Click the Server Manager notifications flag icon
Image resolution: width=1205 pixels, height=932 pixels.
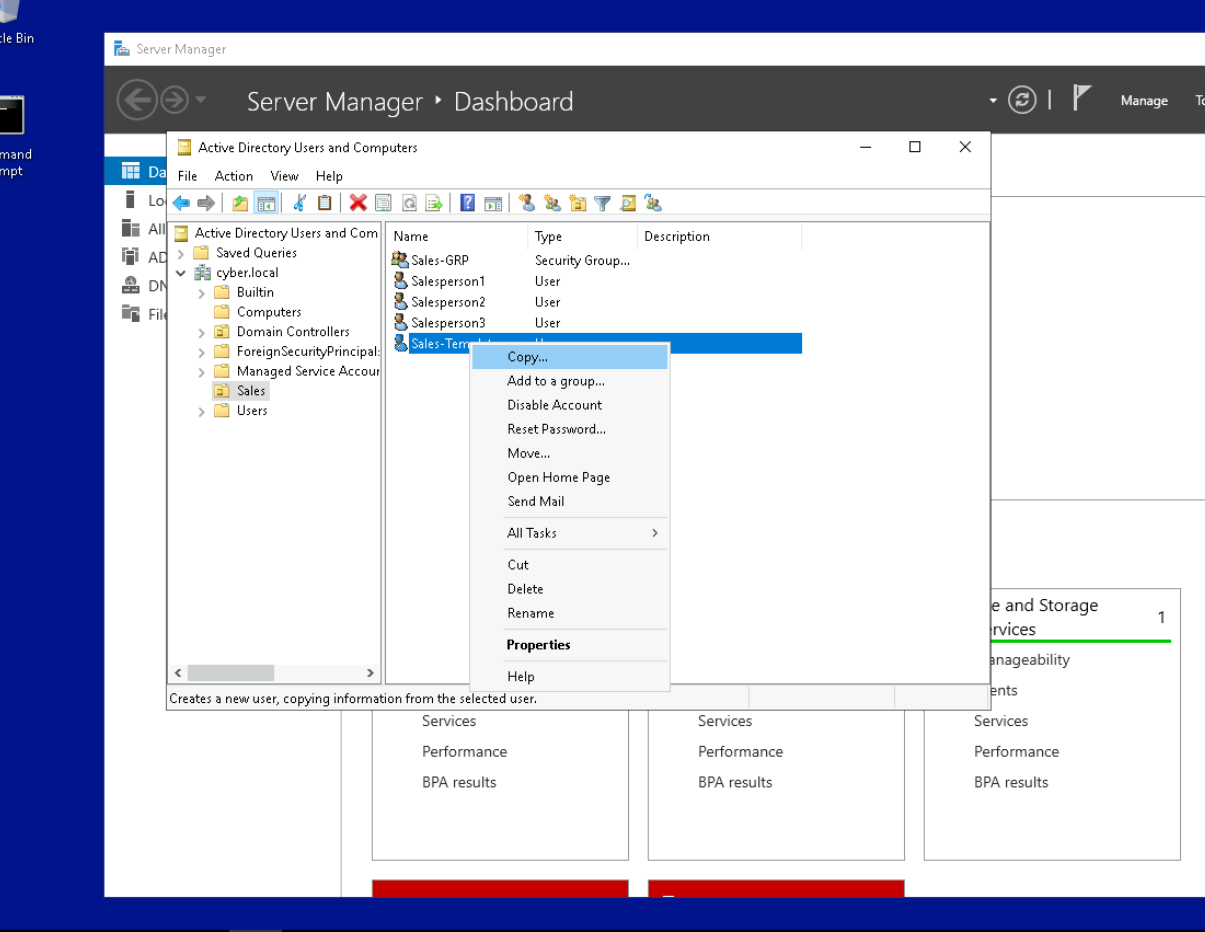[x=1081, y=97]
